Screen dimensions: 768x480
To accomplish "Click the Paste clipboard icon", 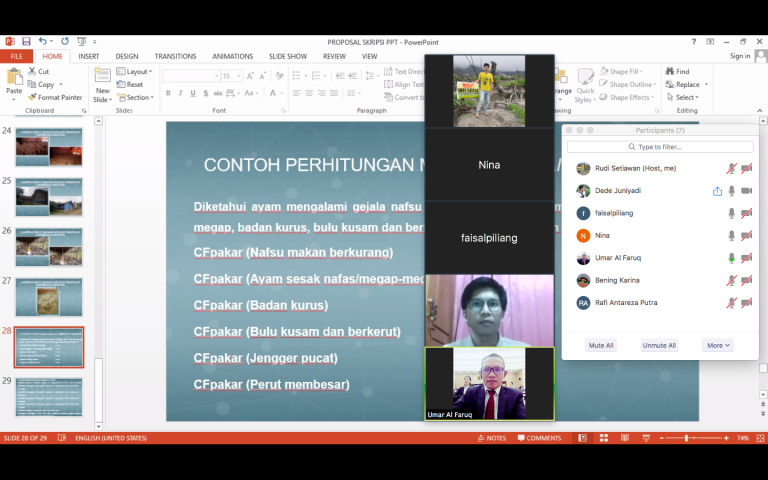I will point(14,77).
